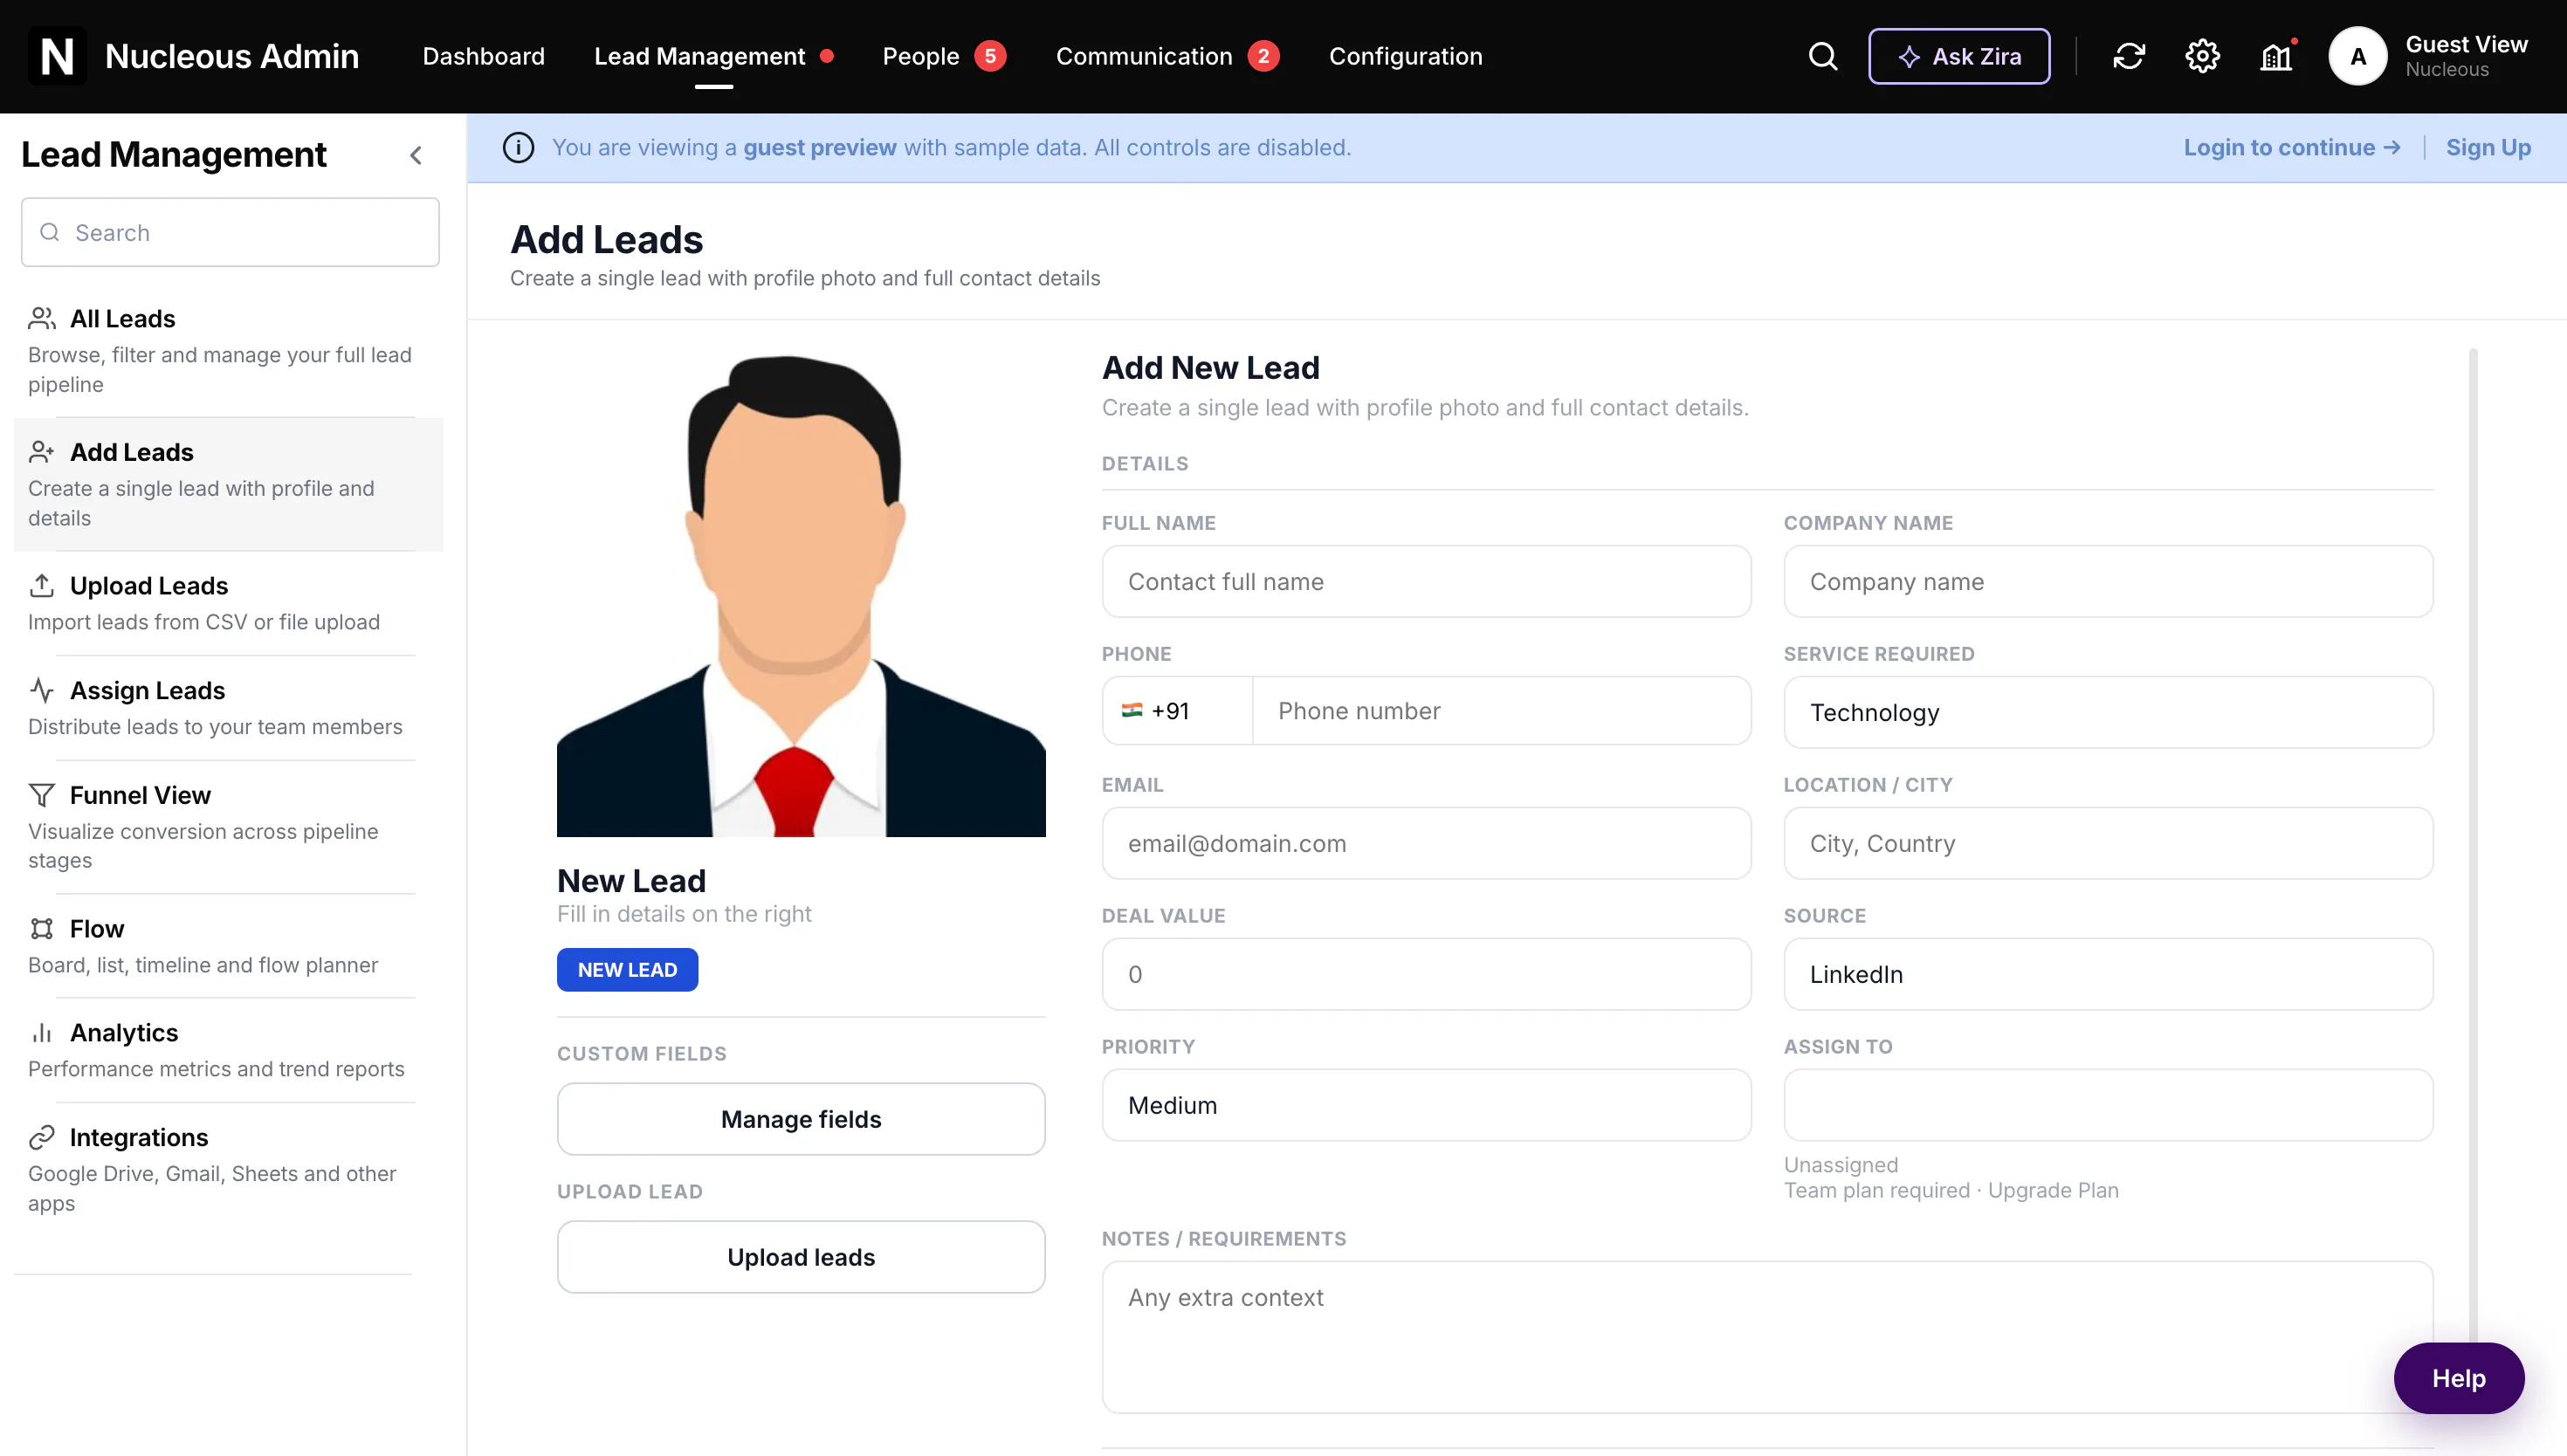Collapse the Lead Management sidebar

(416, 155)
